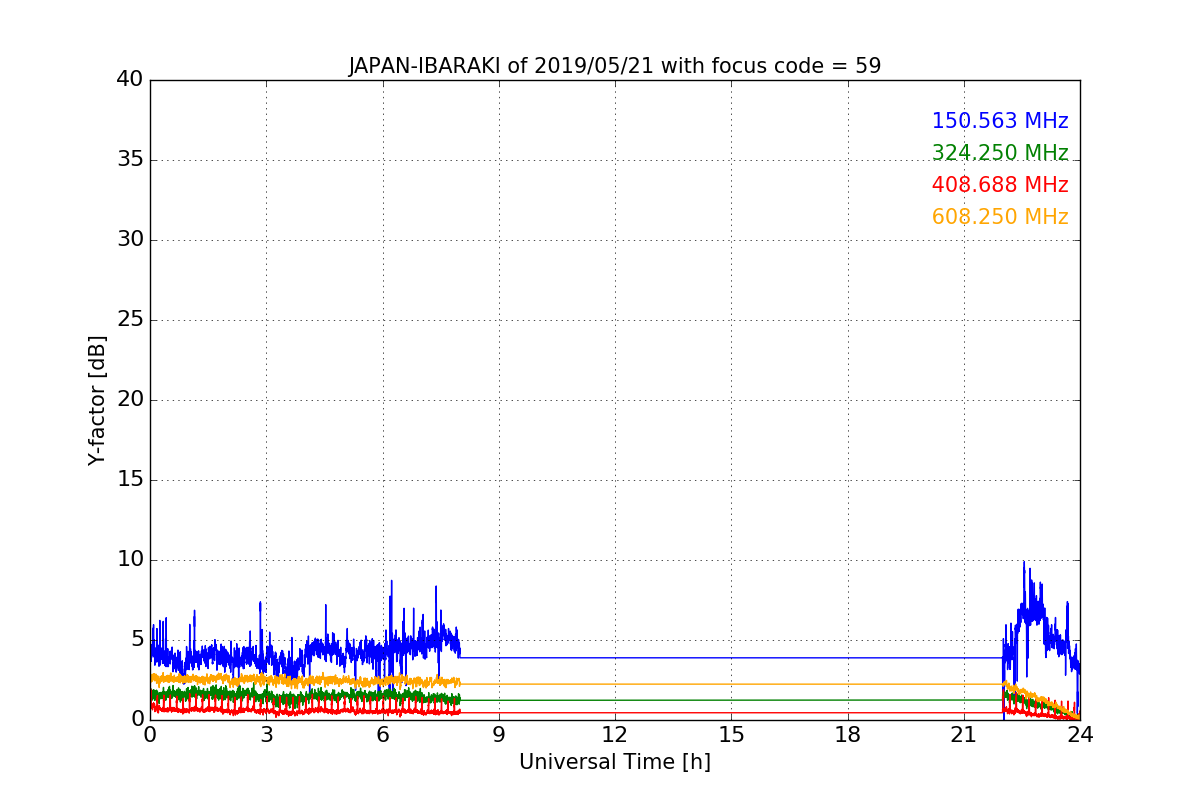The height and width of the screenshot is (800, 1200).
Task: Click the plot title JAPAN-IBARAKI of 2019/05/21
Action: (615, 66)
